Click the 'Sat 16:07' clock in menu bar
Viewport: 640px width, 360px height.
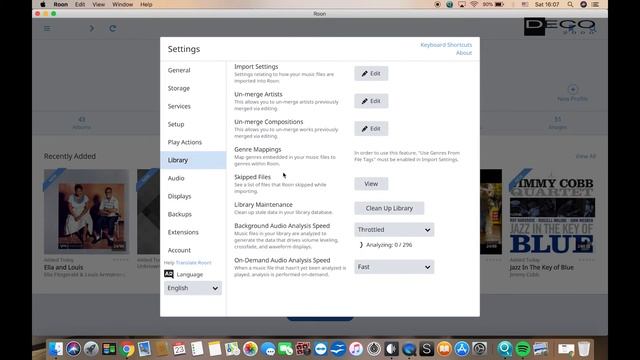(x=547, y=4)
